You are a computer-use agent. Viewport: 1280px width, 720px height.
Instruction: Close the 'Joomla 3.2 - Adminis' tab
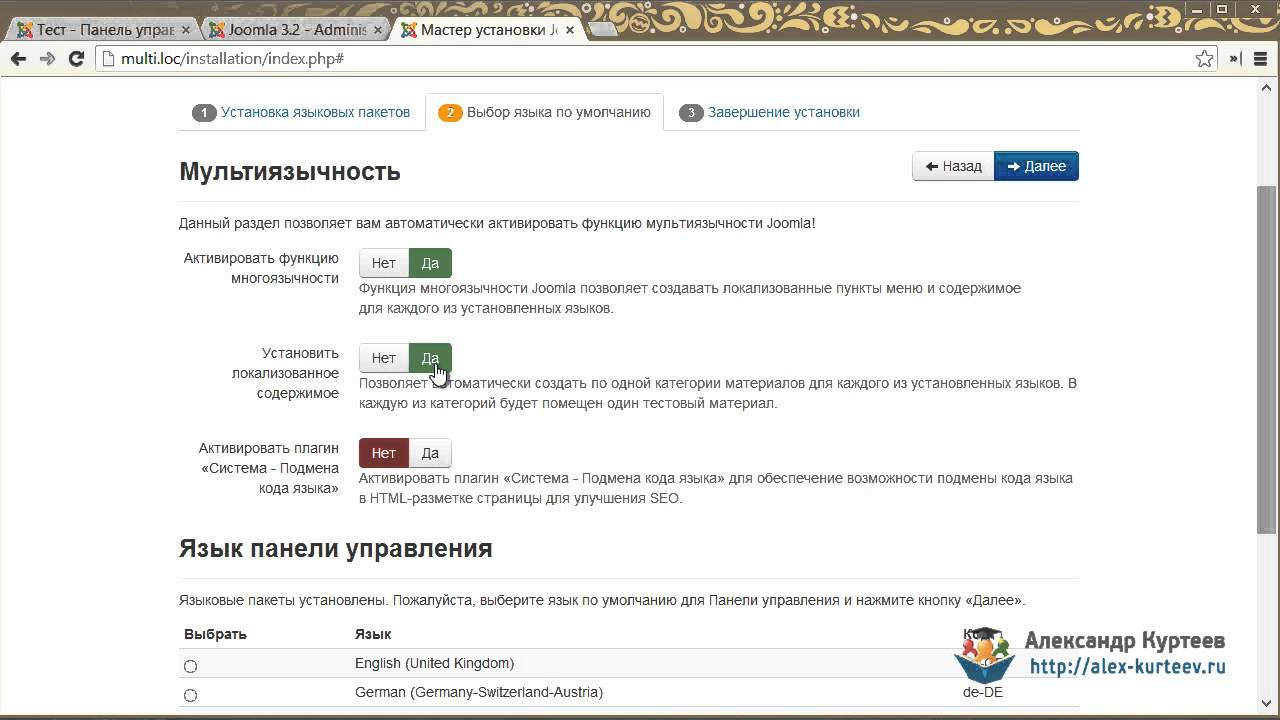coord(378,30)
